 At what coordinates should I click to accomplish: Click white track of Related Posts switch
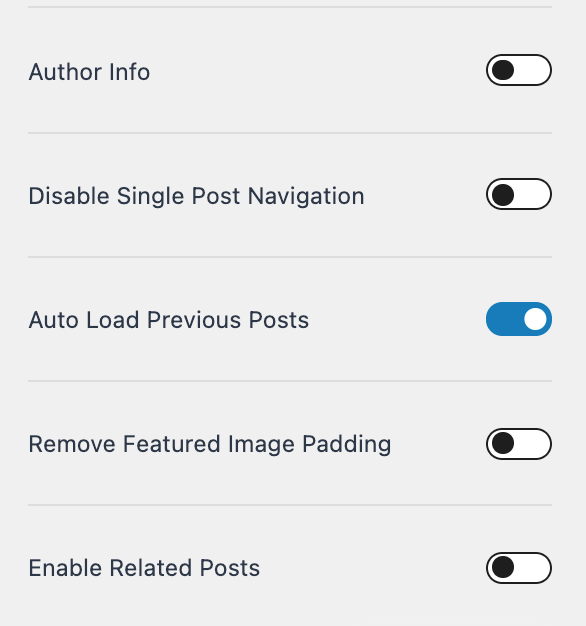[x=532, y=568]
